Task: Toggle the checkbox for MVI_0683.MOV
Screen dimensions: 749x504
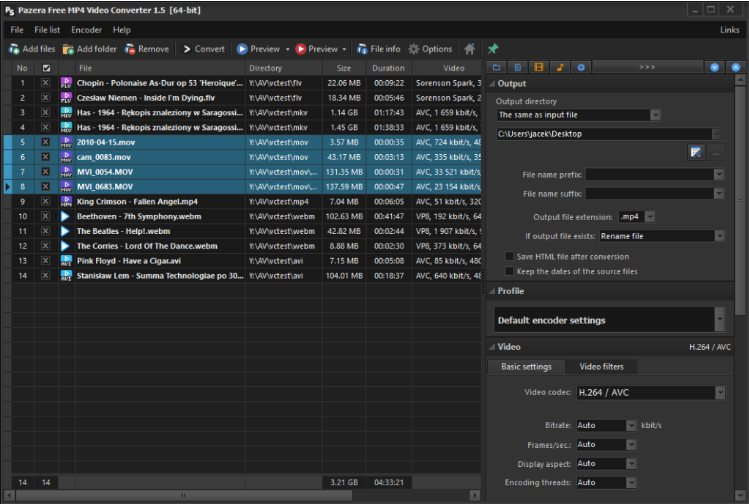Action: click(x=45, y=187)
